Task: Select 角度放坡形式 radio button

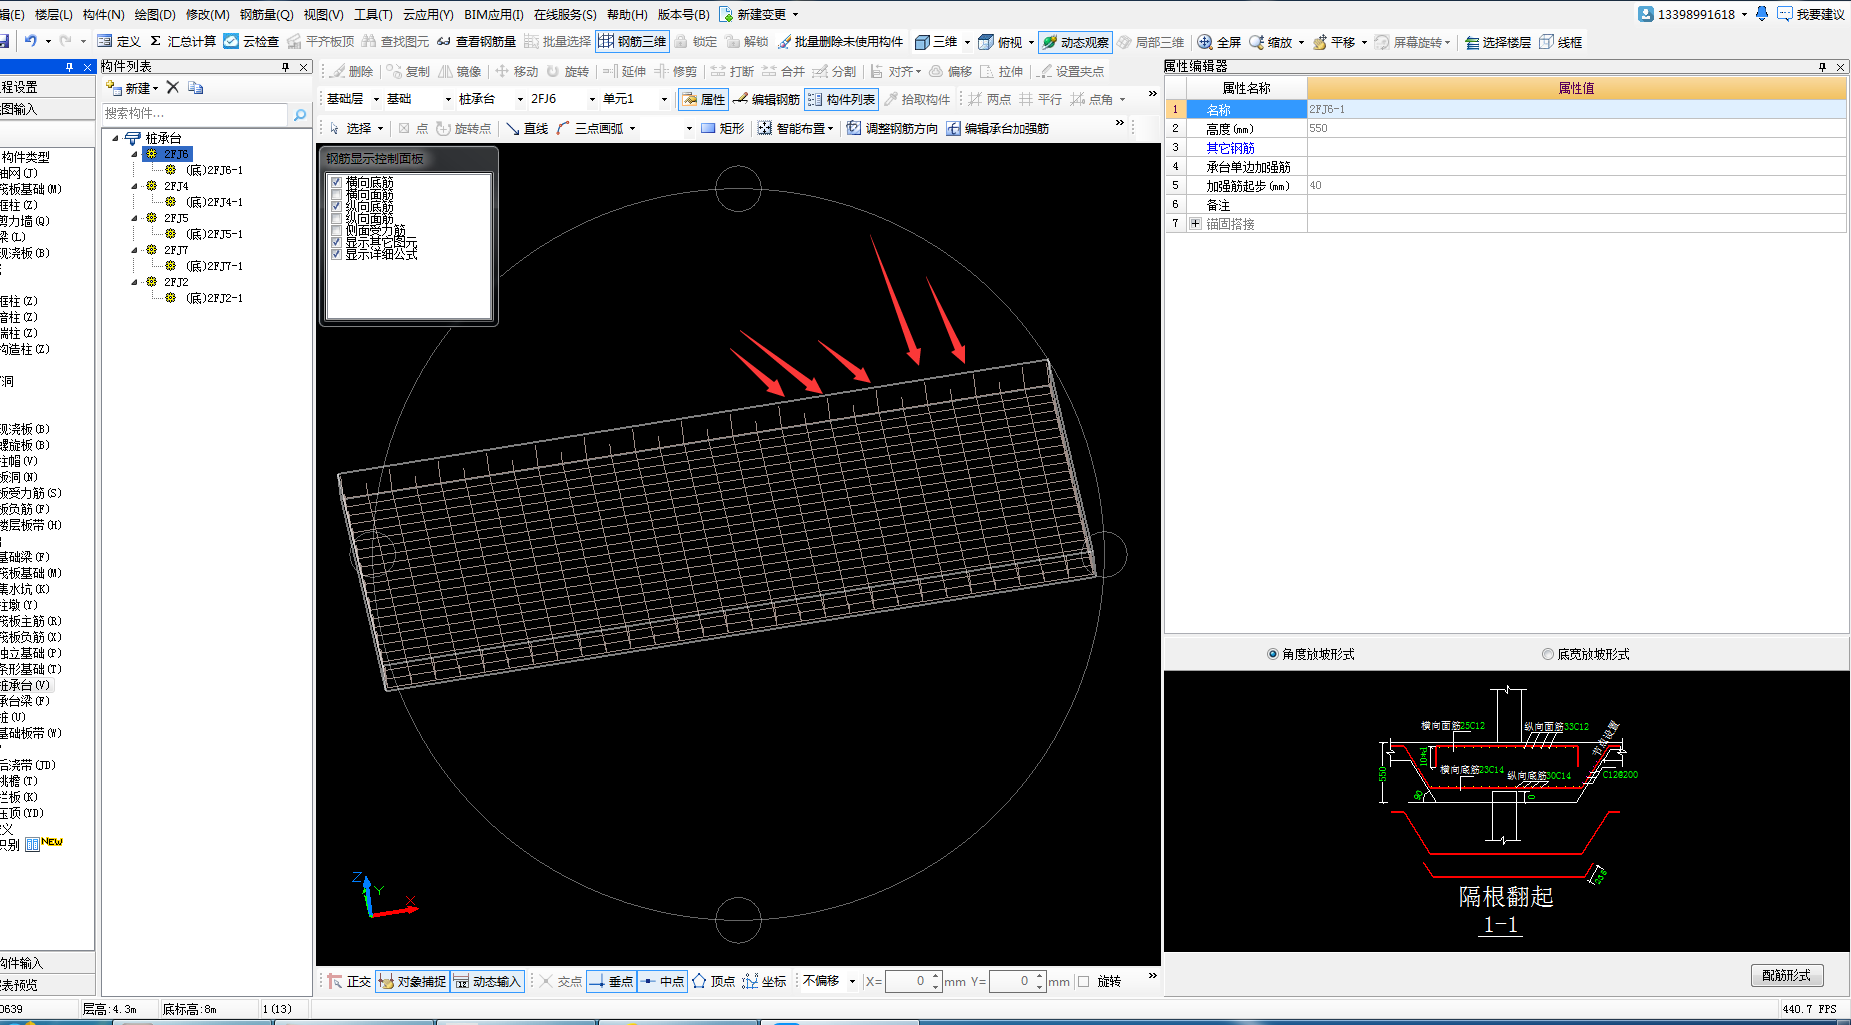Action: click(1273, 654)
